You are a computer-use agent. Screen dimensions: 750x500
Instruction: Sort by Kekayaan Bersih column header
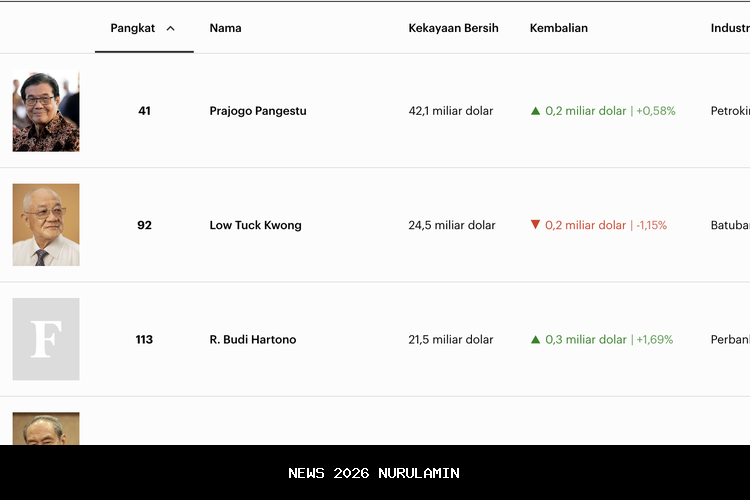(x=453, y=28)
